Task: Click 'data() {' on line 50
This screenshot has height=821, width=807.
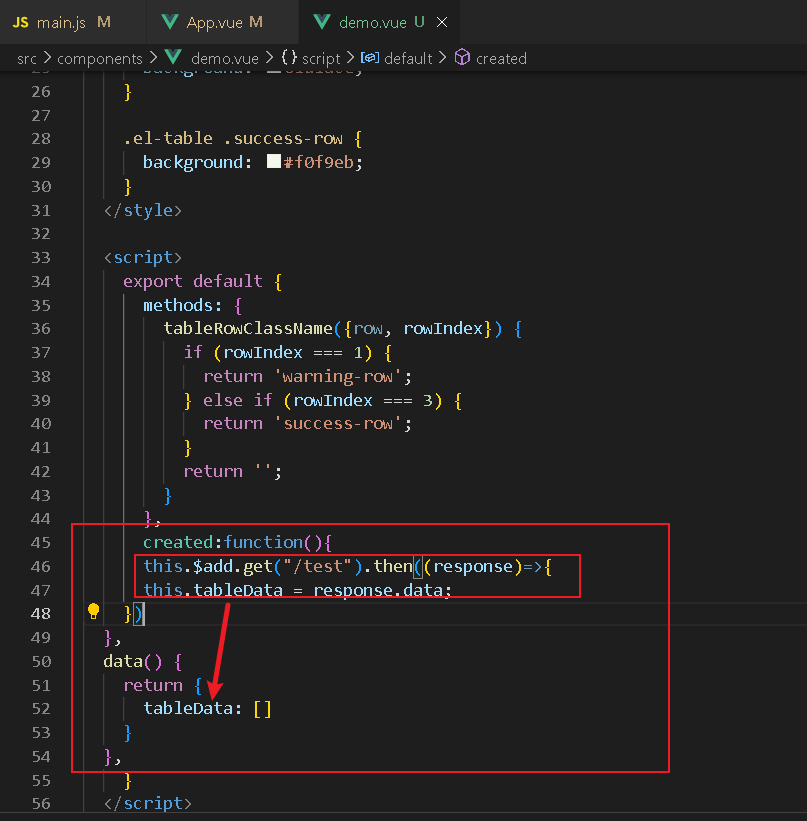Action: (x=142, y=661)
